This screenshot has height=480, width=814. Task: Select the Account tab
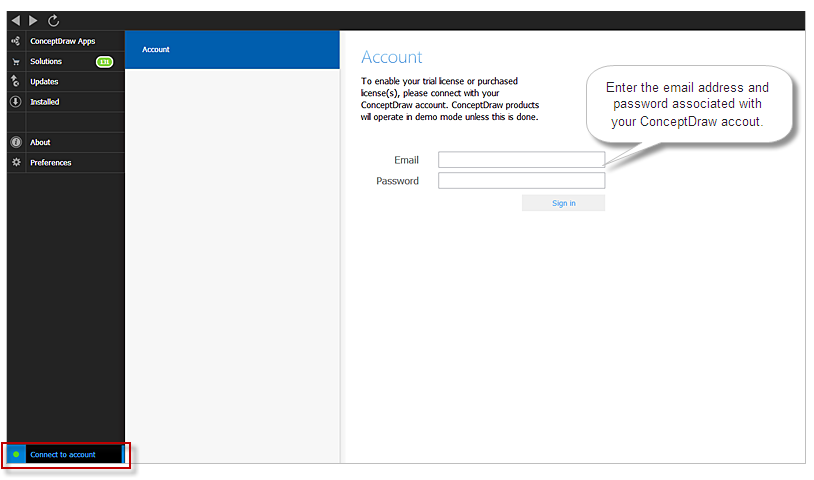[232, 49]
